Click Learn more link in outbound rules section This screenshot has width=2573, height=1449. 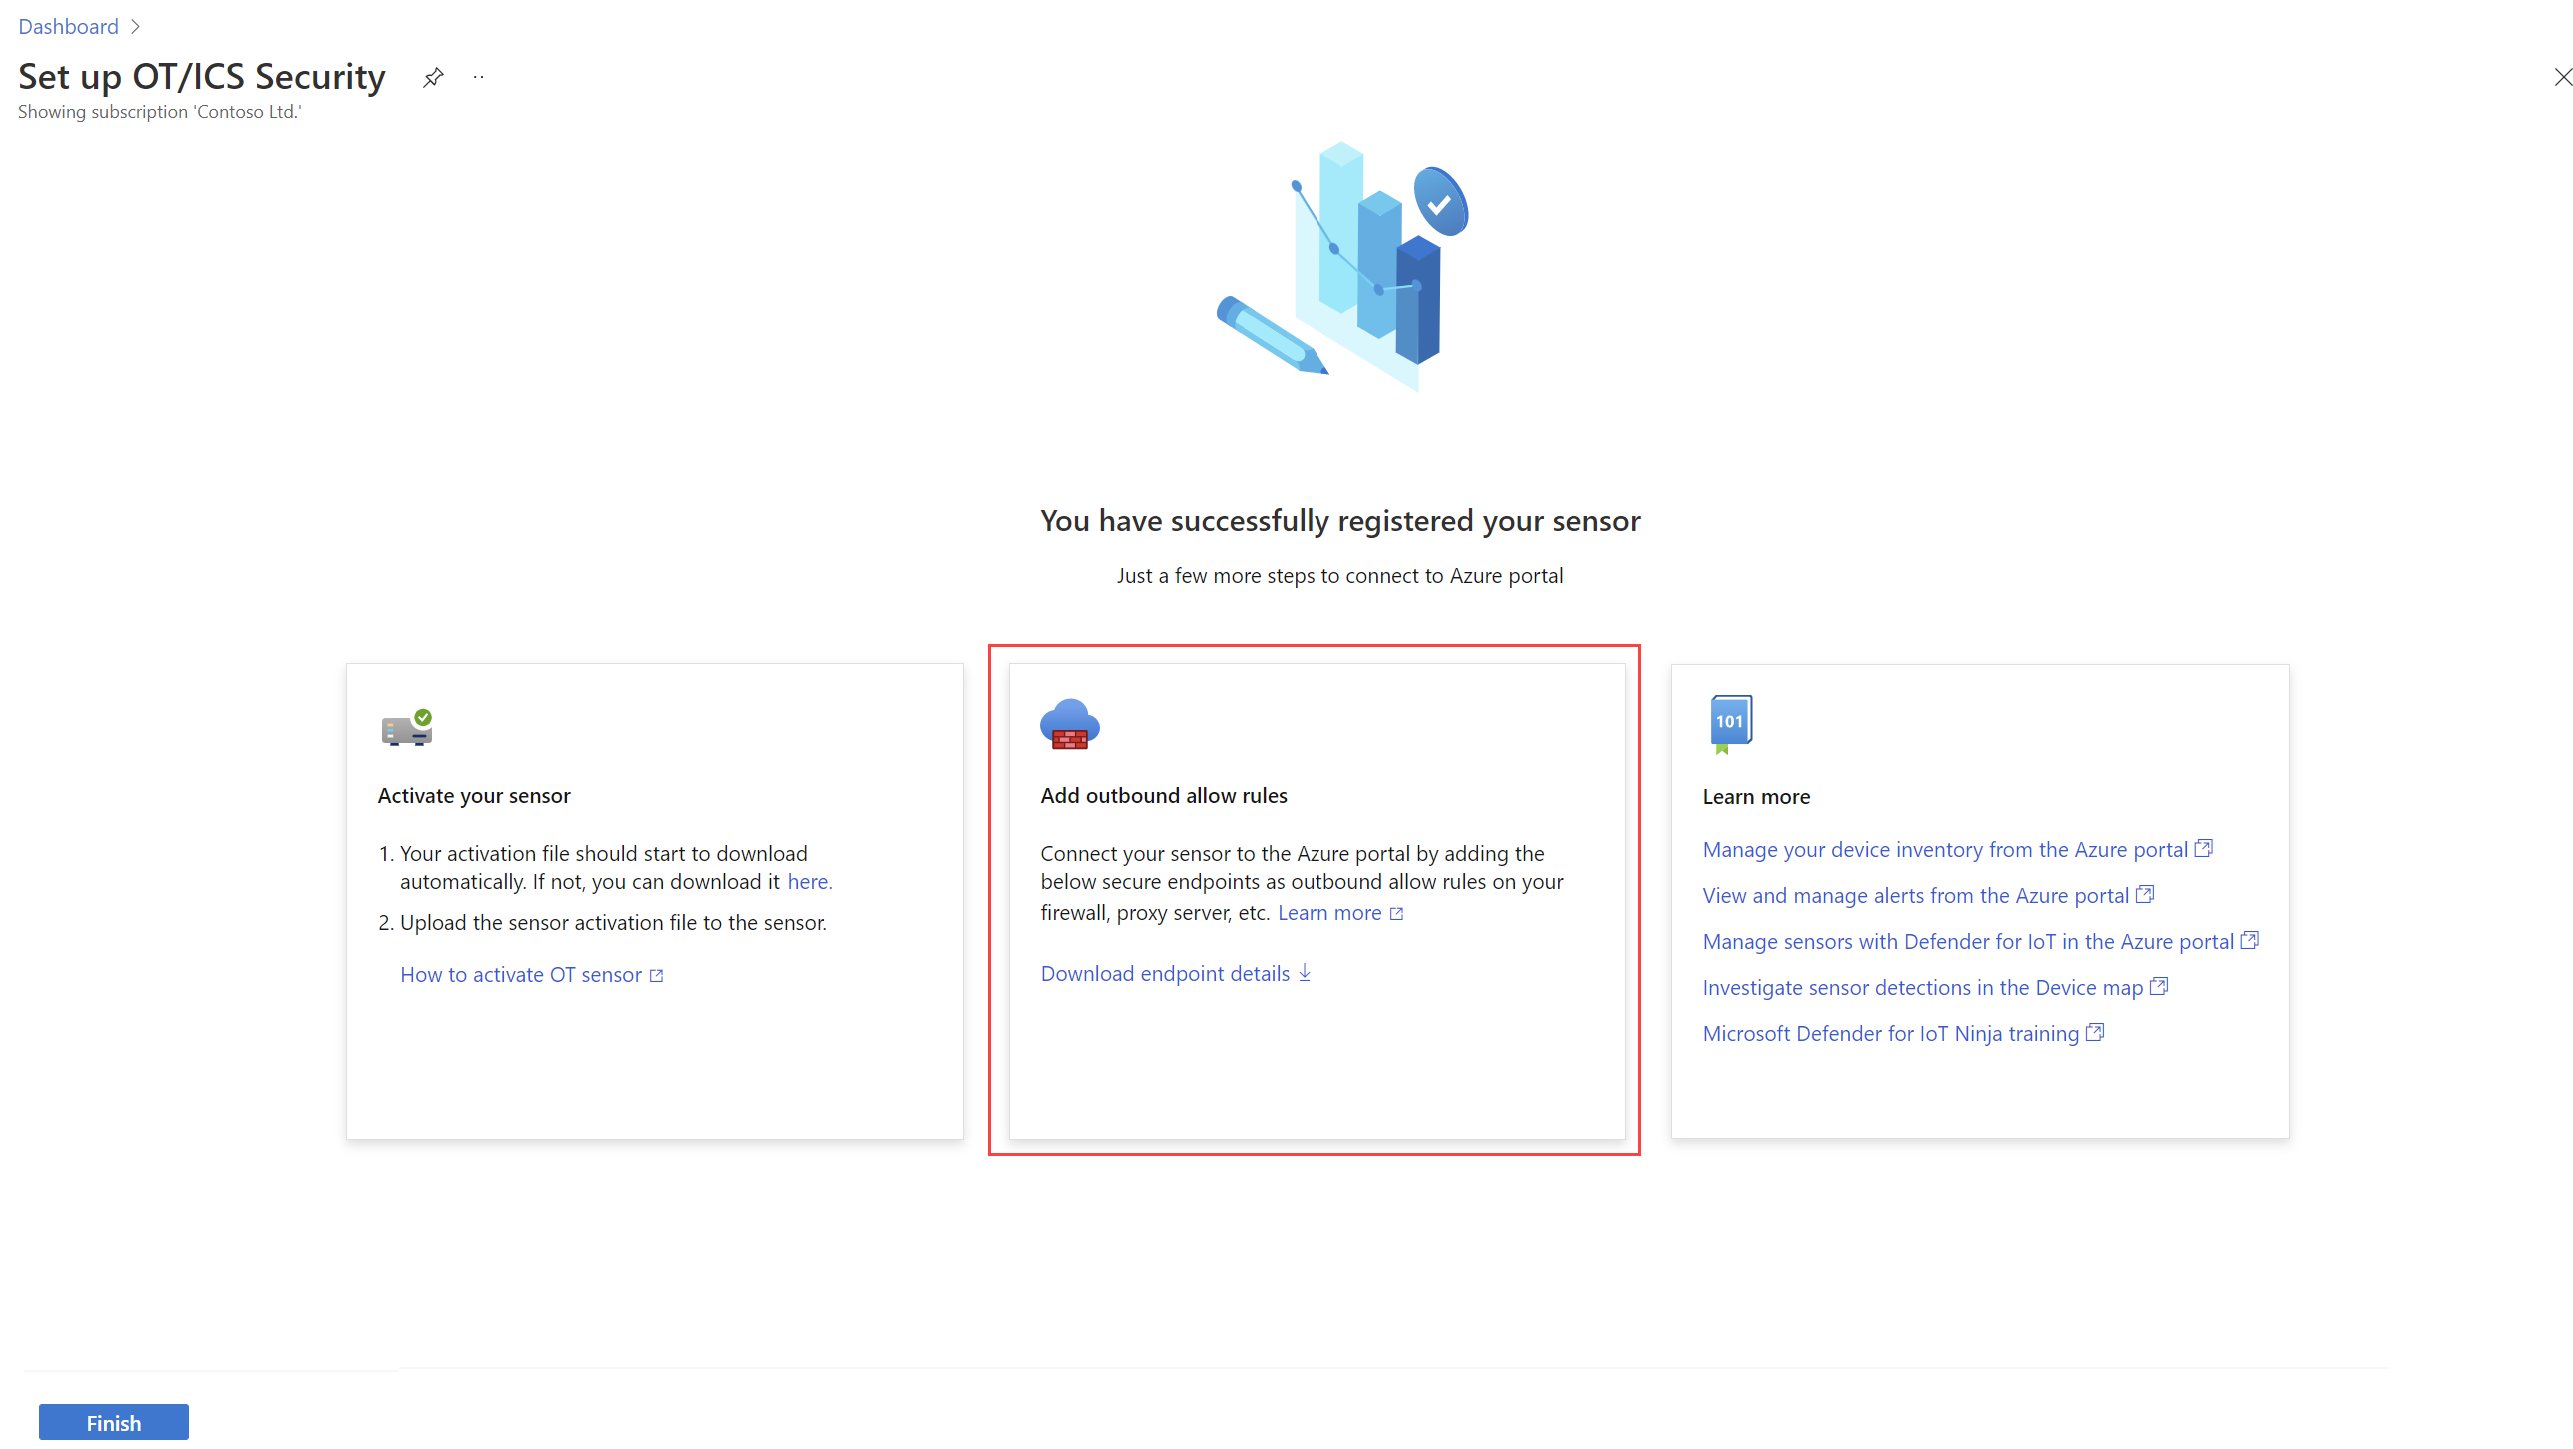tap(1332, 912)
